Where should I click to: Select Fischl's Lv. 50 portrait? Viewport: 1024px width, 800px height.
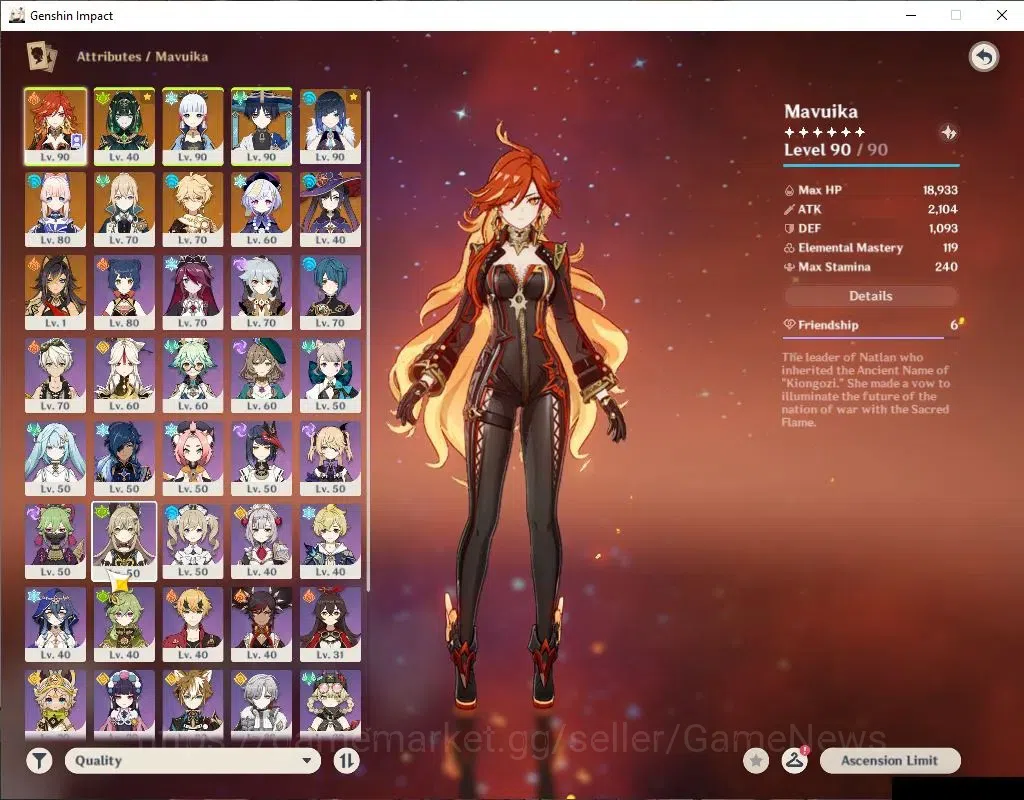coord(330,458)
